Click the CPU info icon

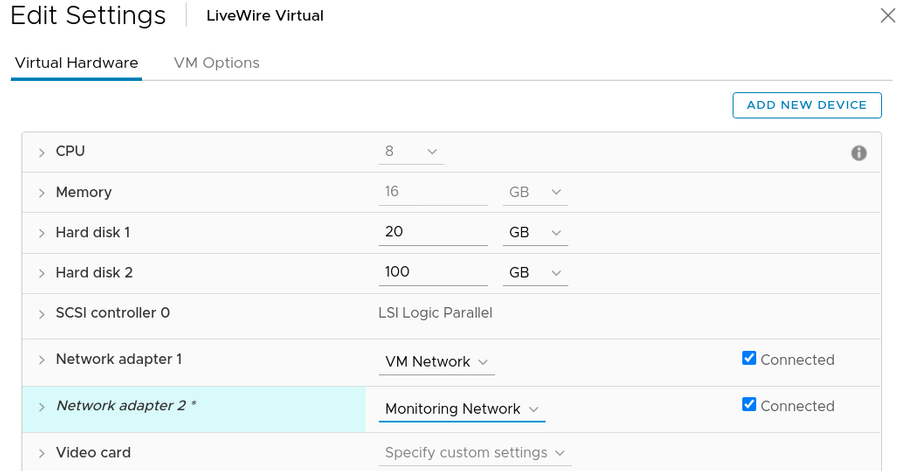coord(859,153)
